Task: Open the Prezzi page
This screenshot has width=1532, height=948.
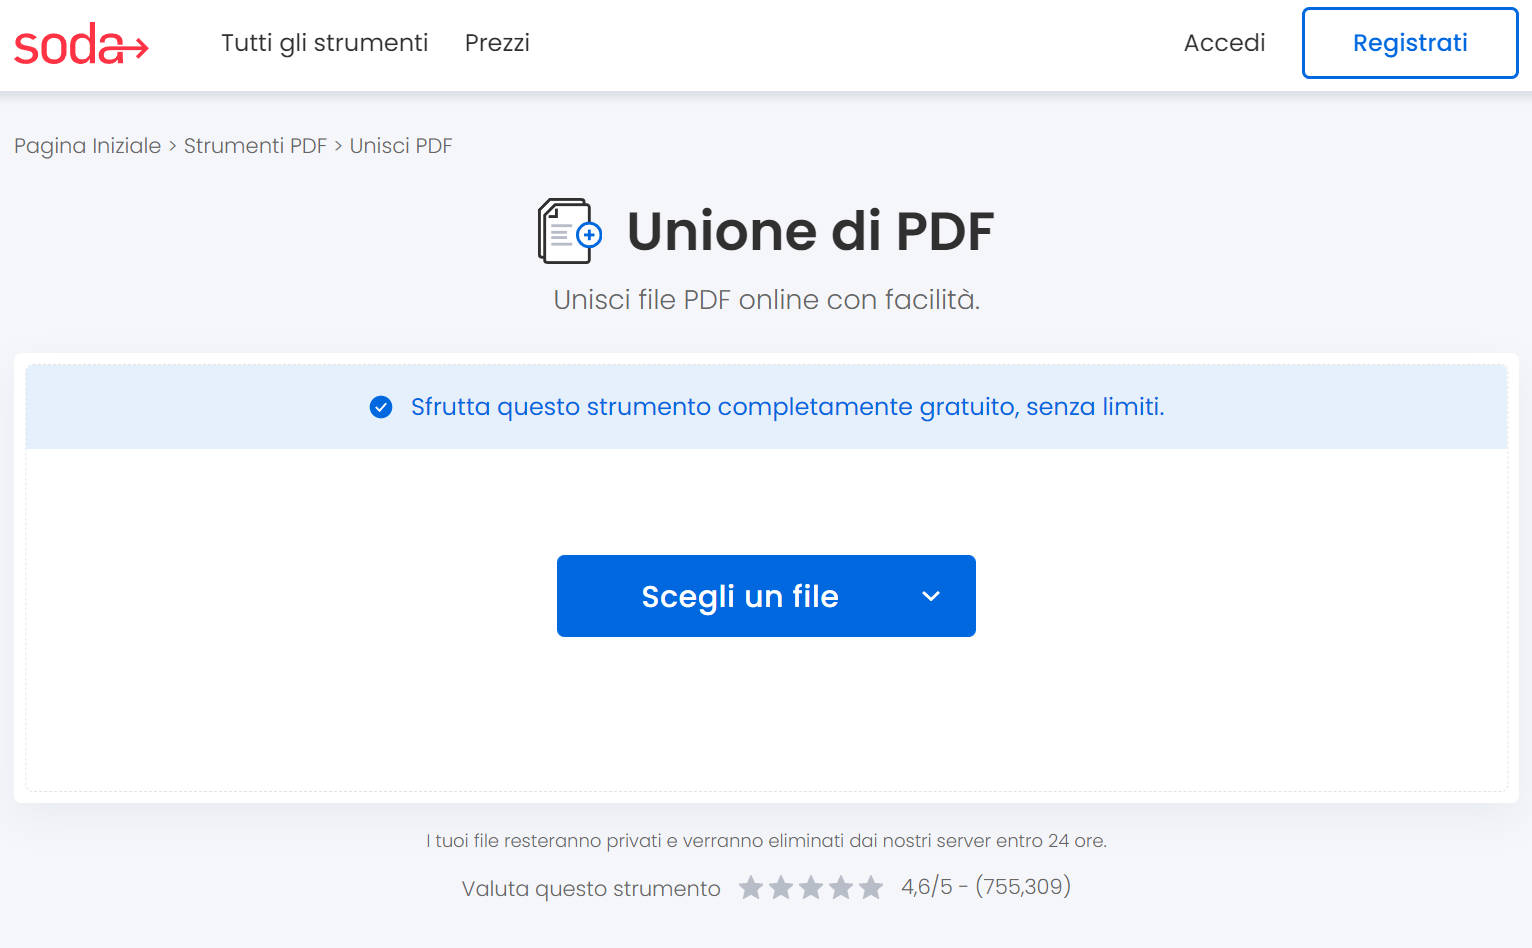Action: tap(497, 43)
